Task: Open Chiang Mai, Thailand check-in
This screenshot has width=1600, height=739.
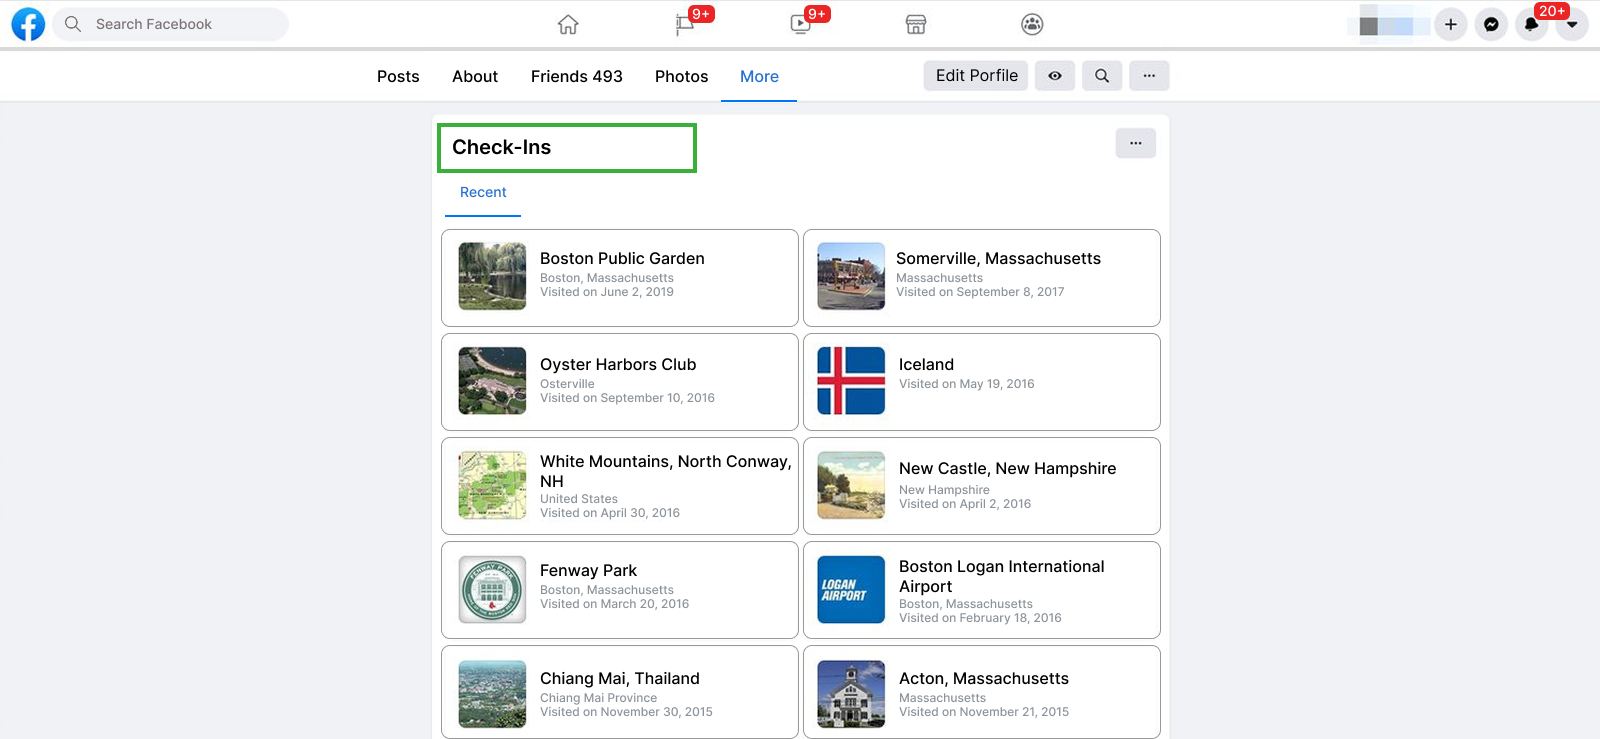Action: (x=620, y=692)
